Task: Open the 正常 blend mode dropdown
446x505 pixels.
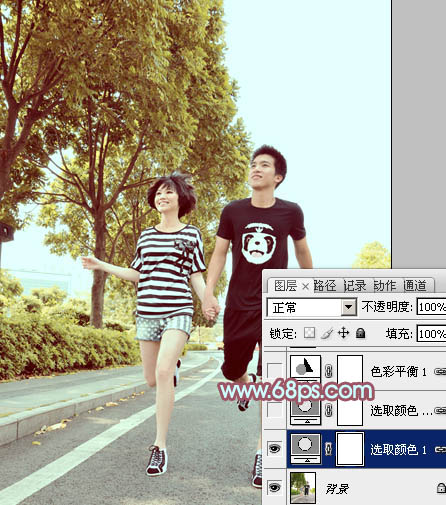Action: [311, 307]
